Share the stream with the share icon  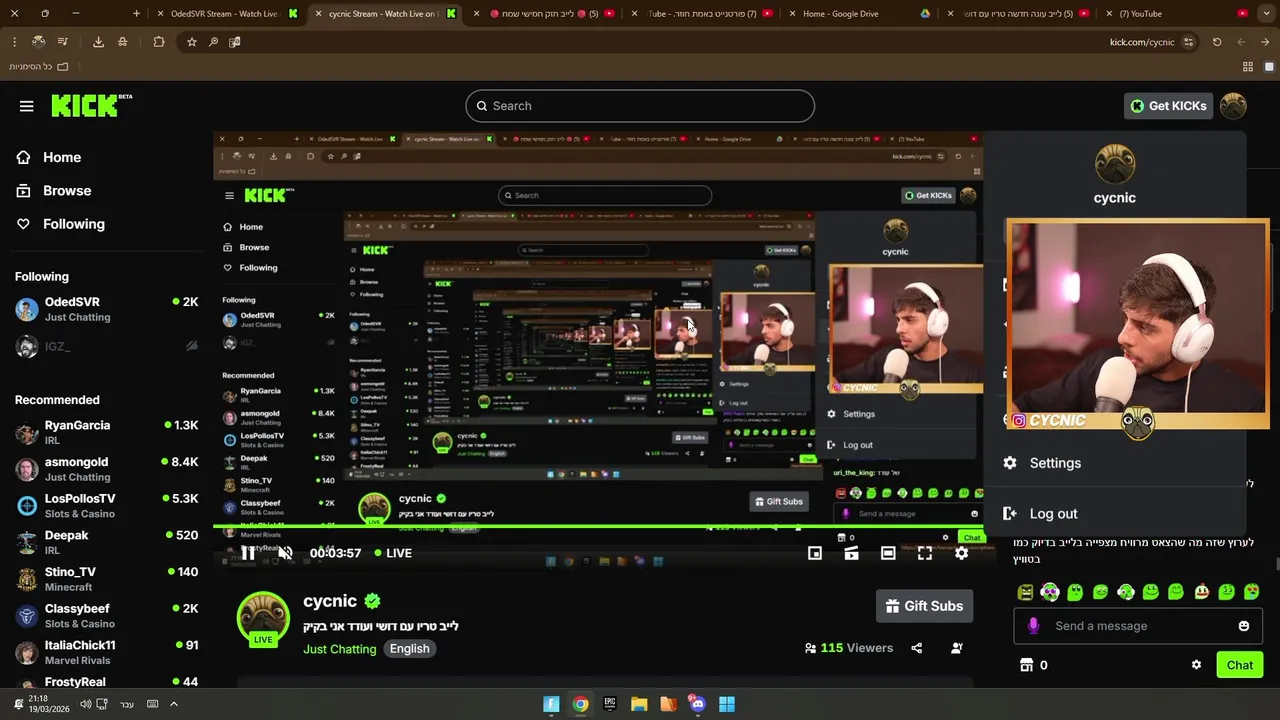point(917,648)
